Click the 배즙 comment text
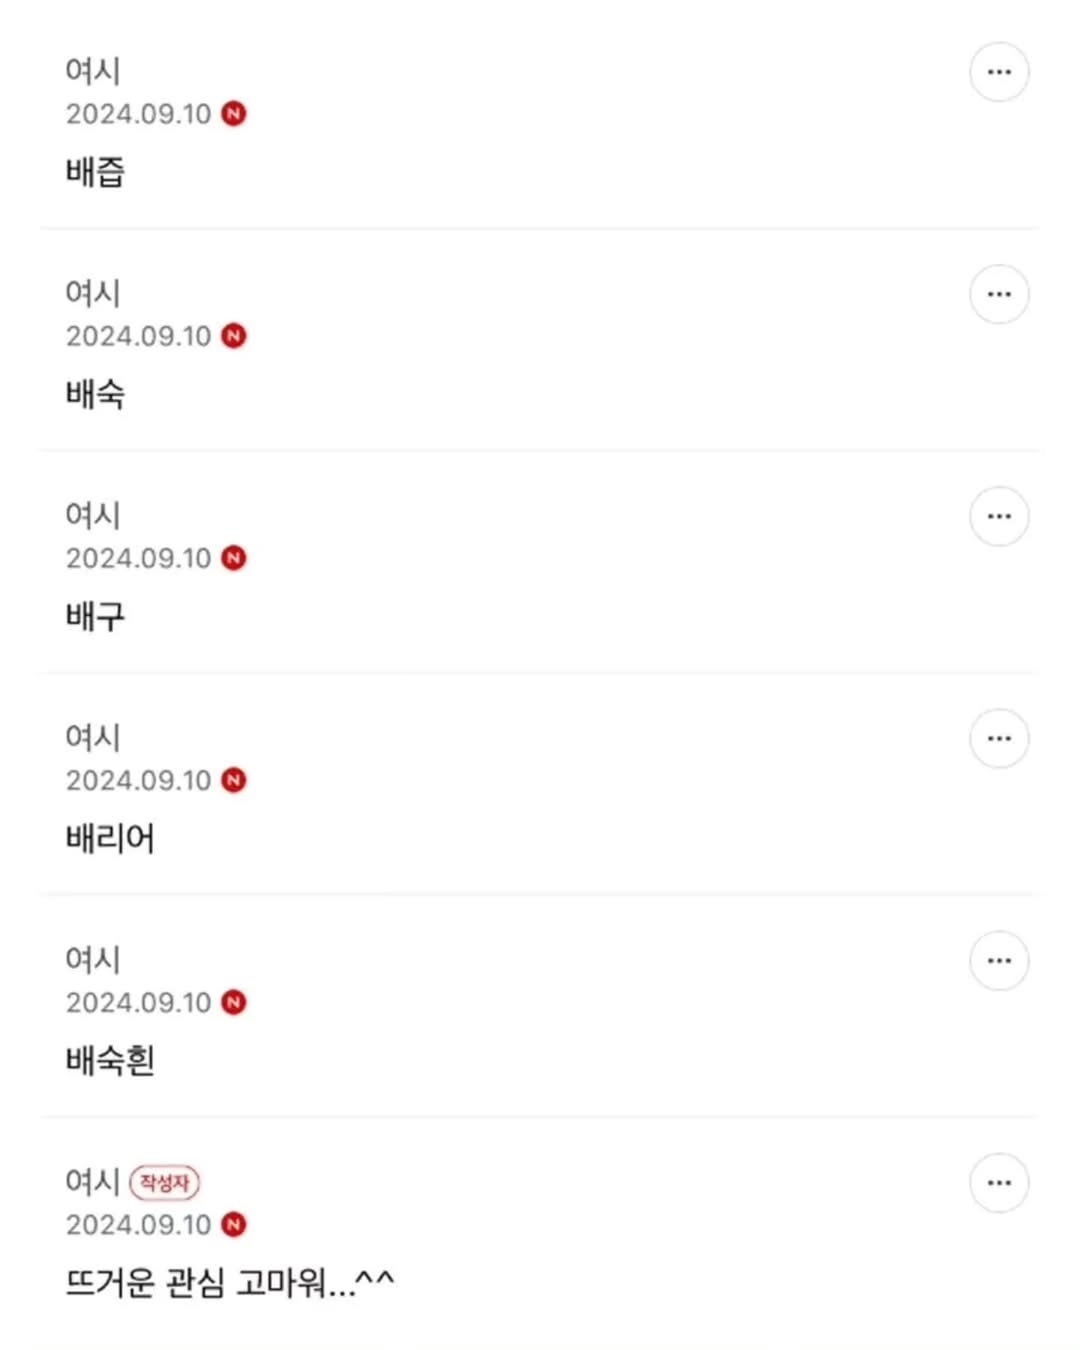 coord(96,172)
